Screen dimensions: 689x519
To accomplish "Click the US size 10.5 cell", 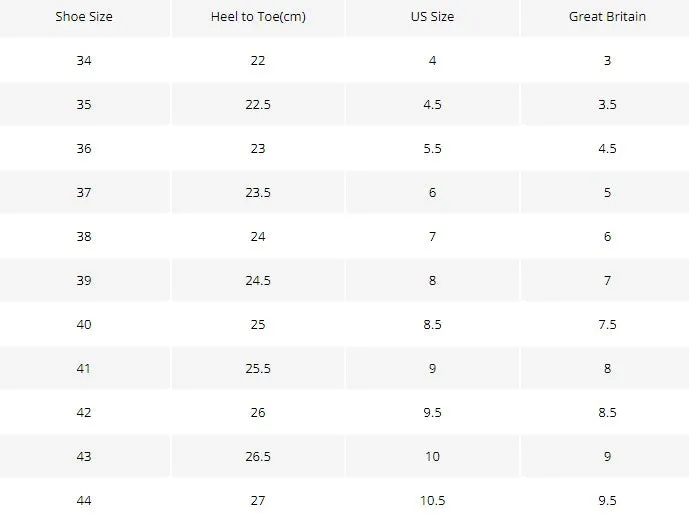I will click(432, 500).
